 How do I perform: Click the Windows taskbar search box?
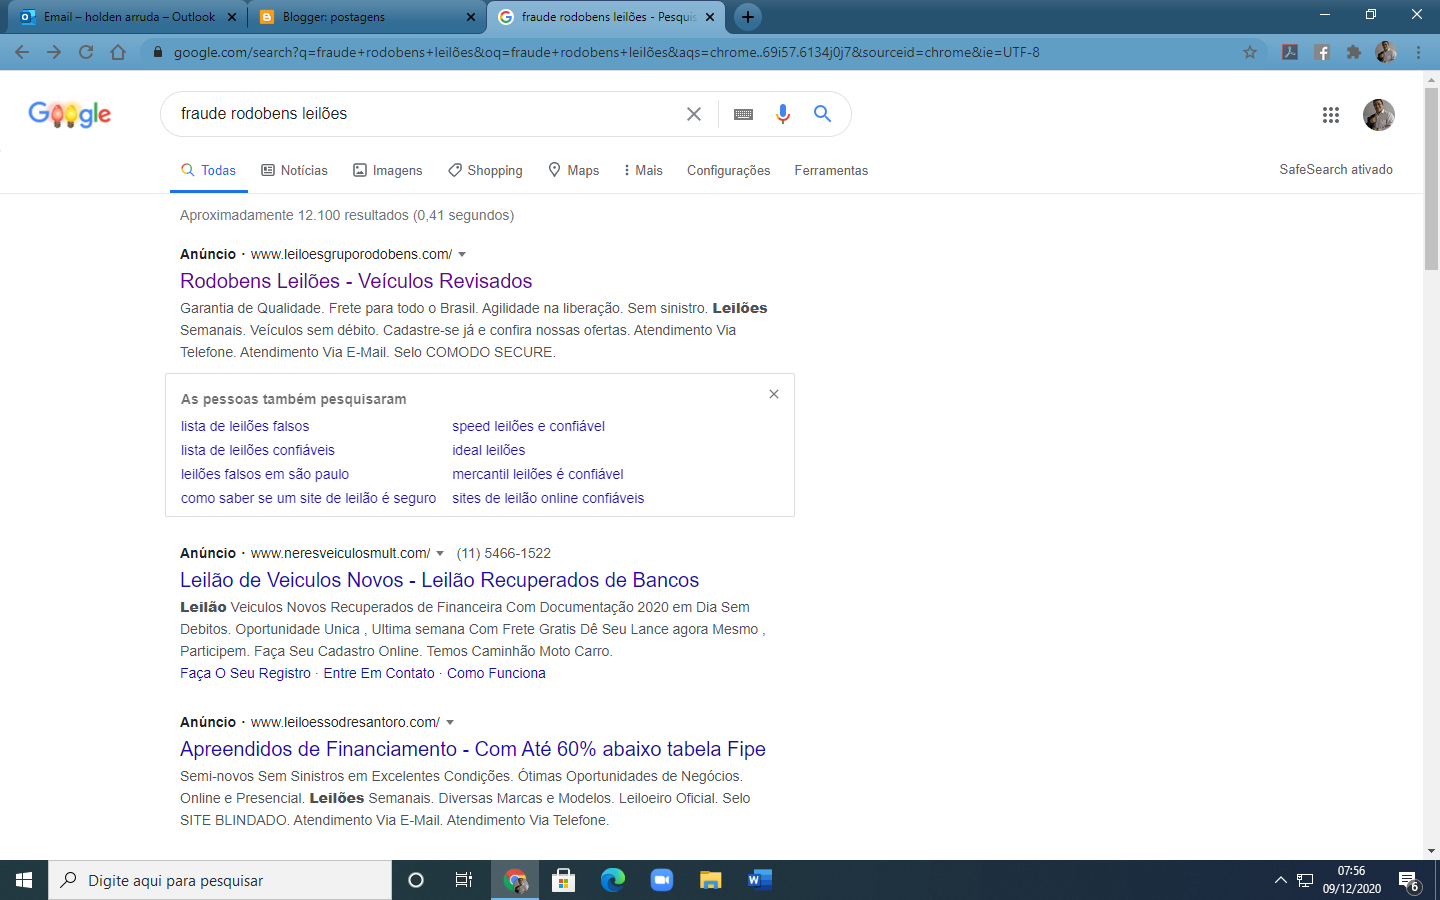coord(220,880)
